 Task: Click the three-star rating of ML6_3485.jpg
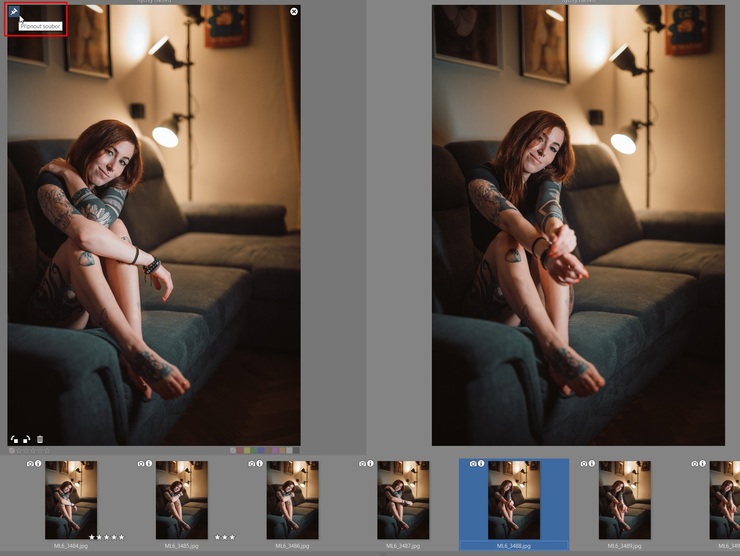click(x=225, y=537)
